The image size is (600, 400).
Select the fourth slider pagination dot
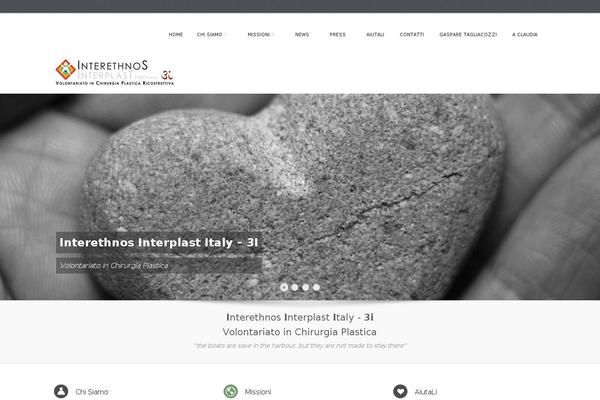coord(316,287)
